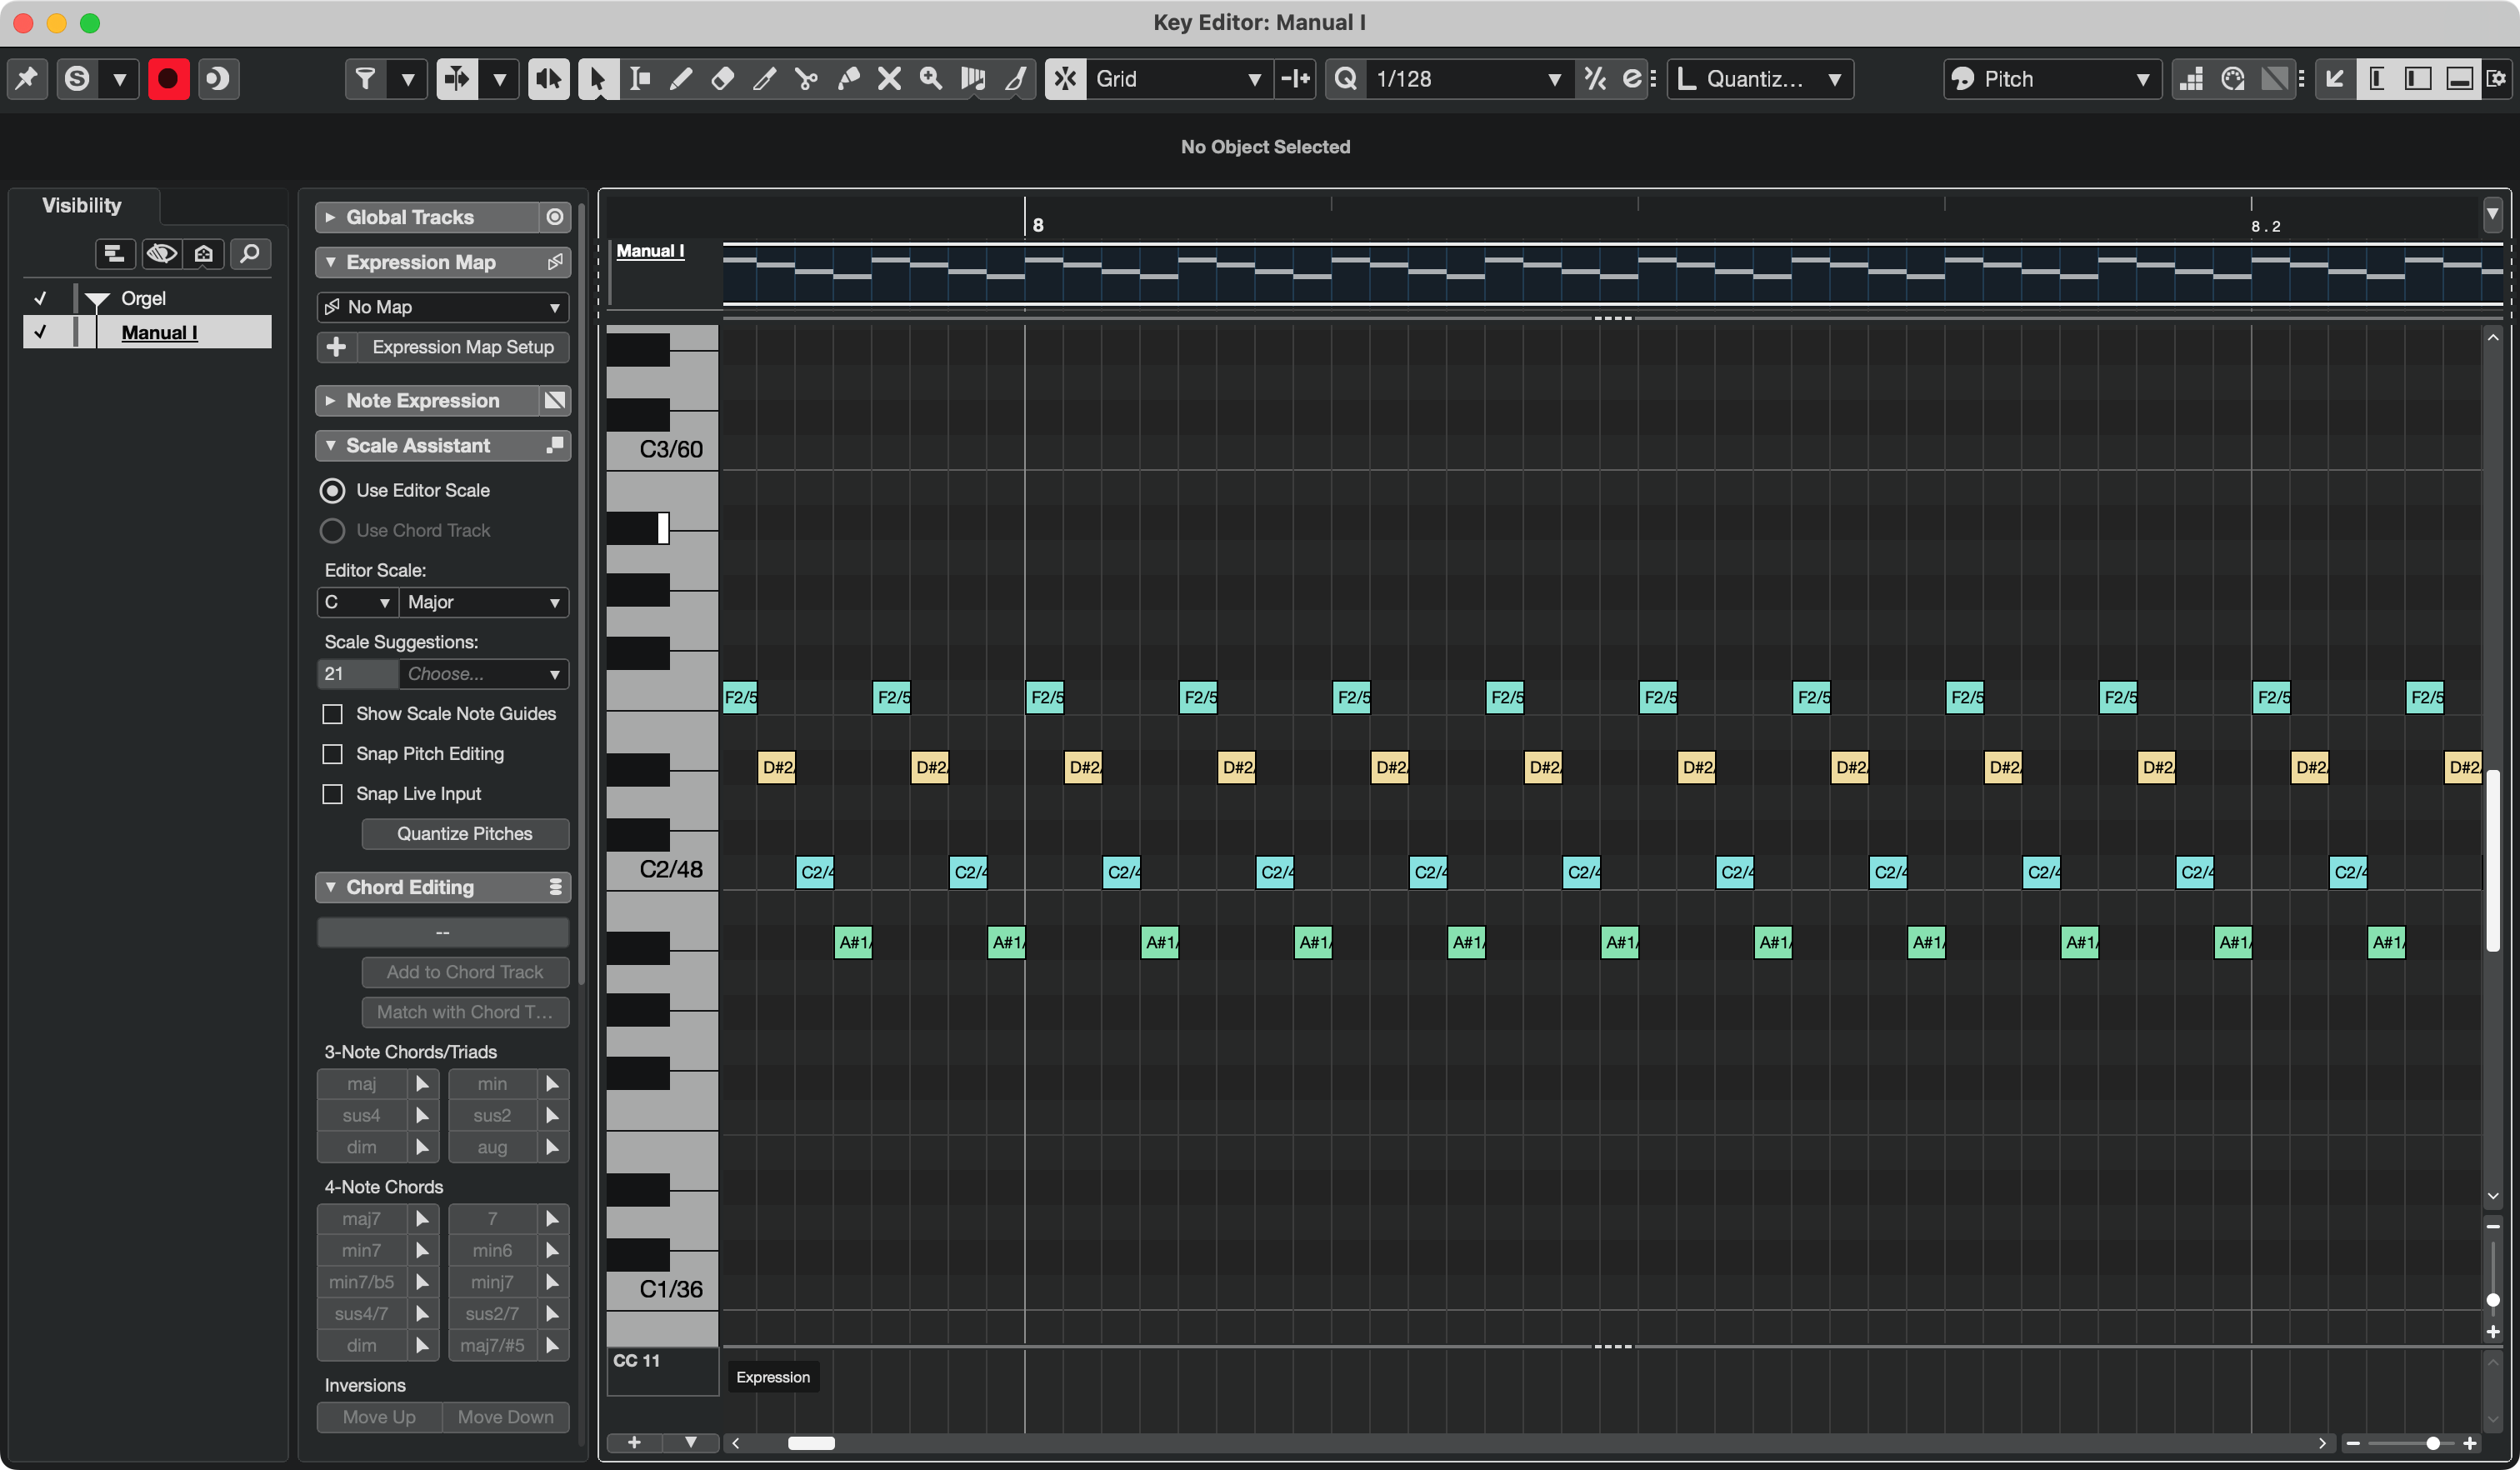Toggle the MIDI input icon

[x=2233, y=79]
